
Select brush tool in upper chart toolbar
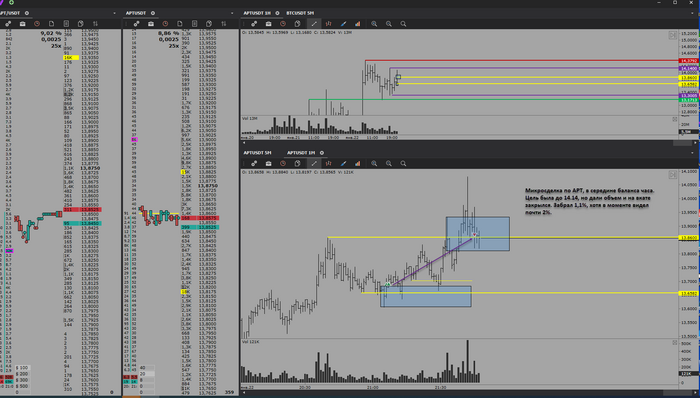click(x=343, y=24)
